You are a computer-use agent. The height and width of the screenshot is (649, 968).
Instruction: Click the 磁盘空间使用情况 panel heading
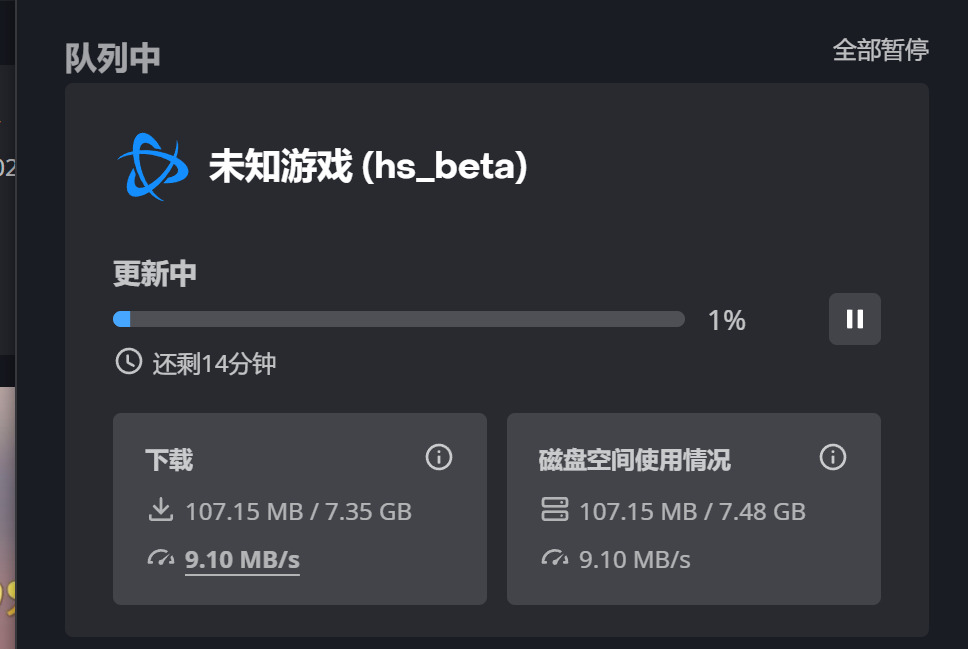pyautogui.click(x=635, y=460)
